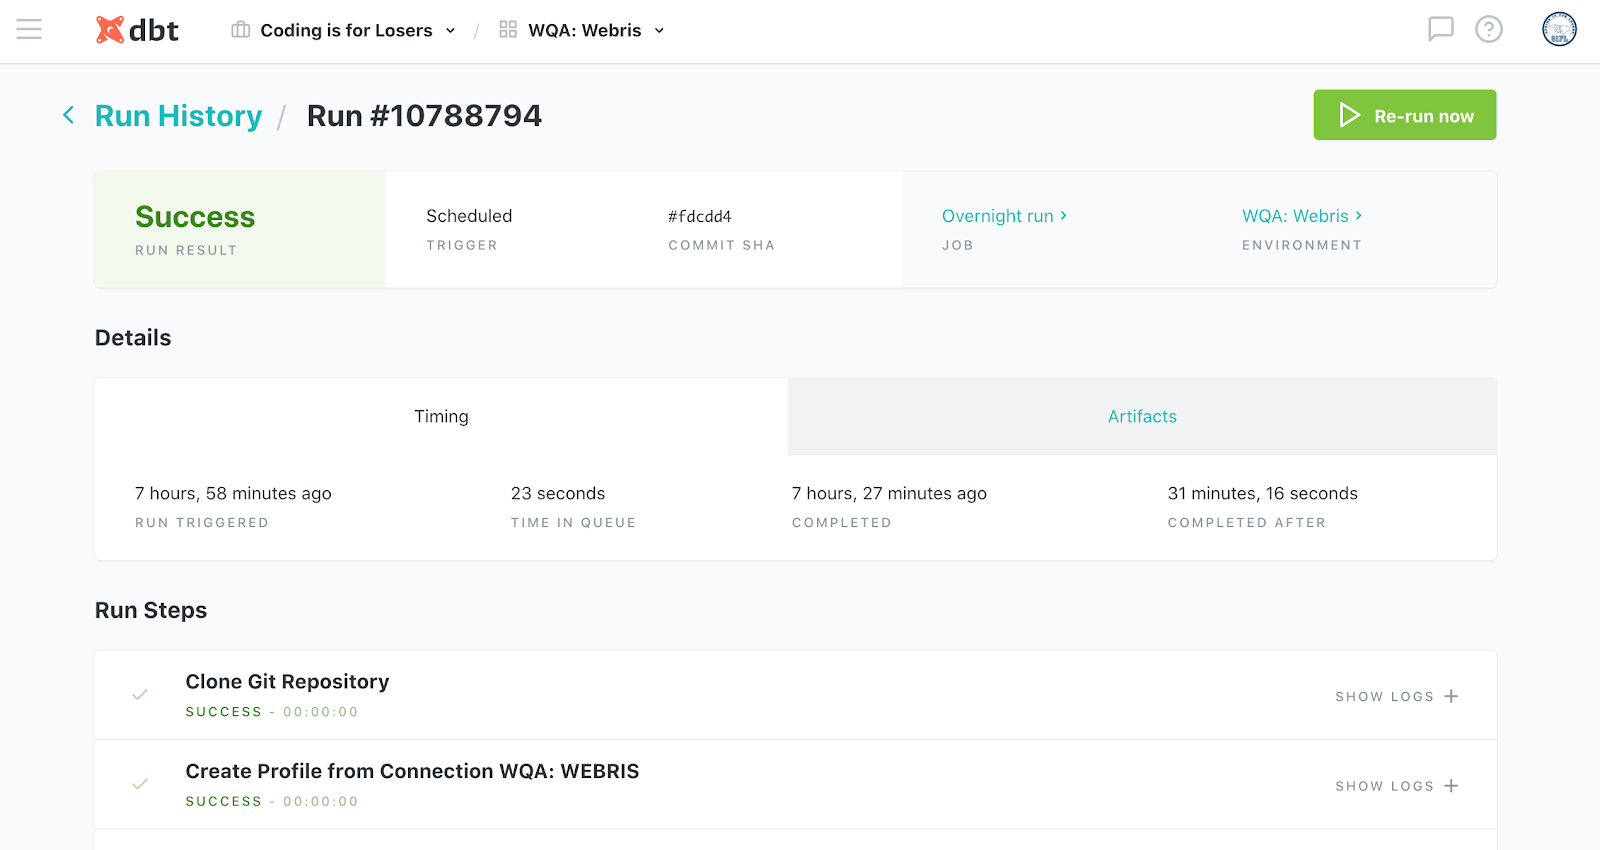Select the Timing tab
The height and width of the screenshot is (850, 1600).
pos(441,417)
